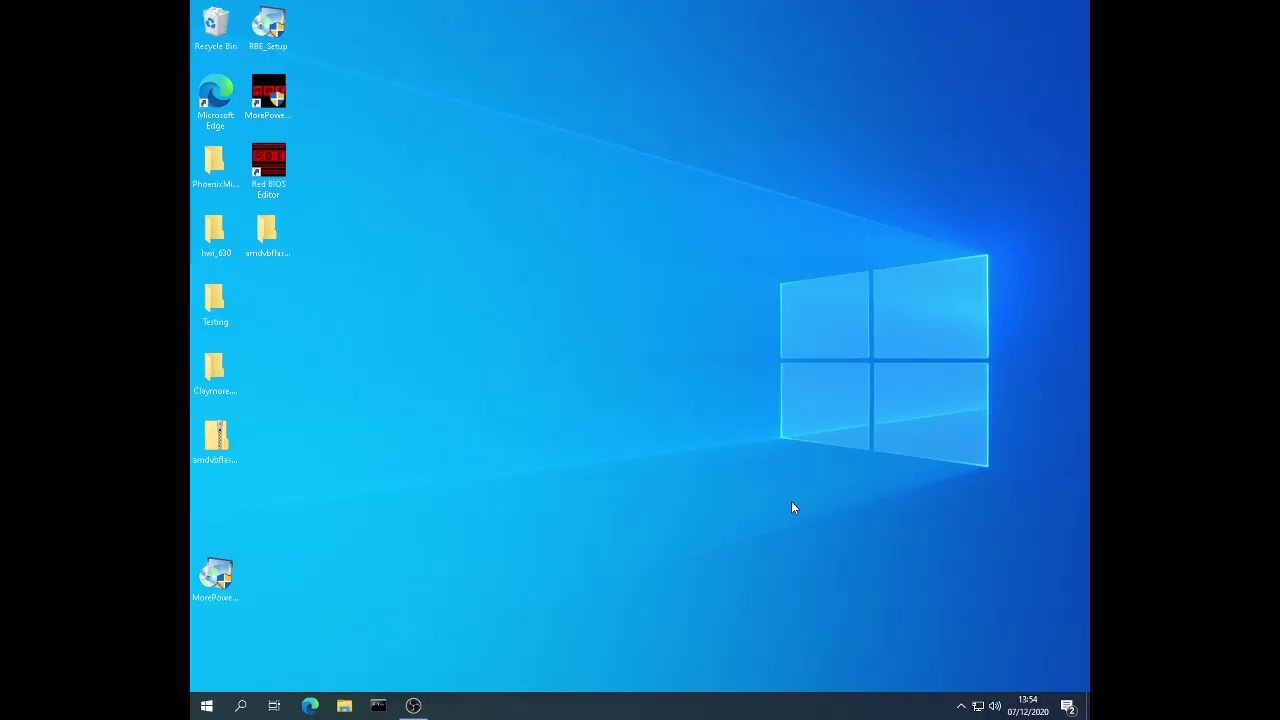Open the network status tray icon
1280x720 pixels.
[x=978, y=706]
